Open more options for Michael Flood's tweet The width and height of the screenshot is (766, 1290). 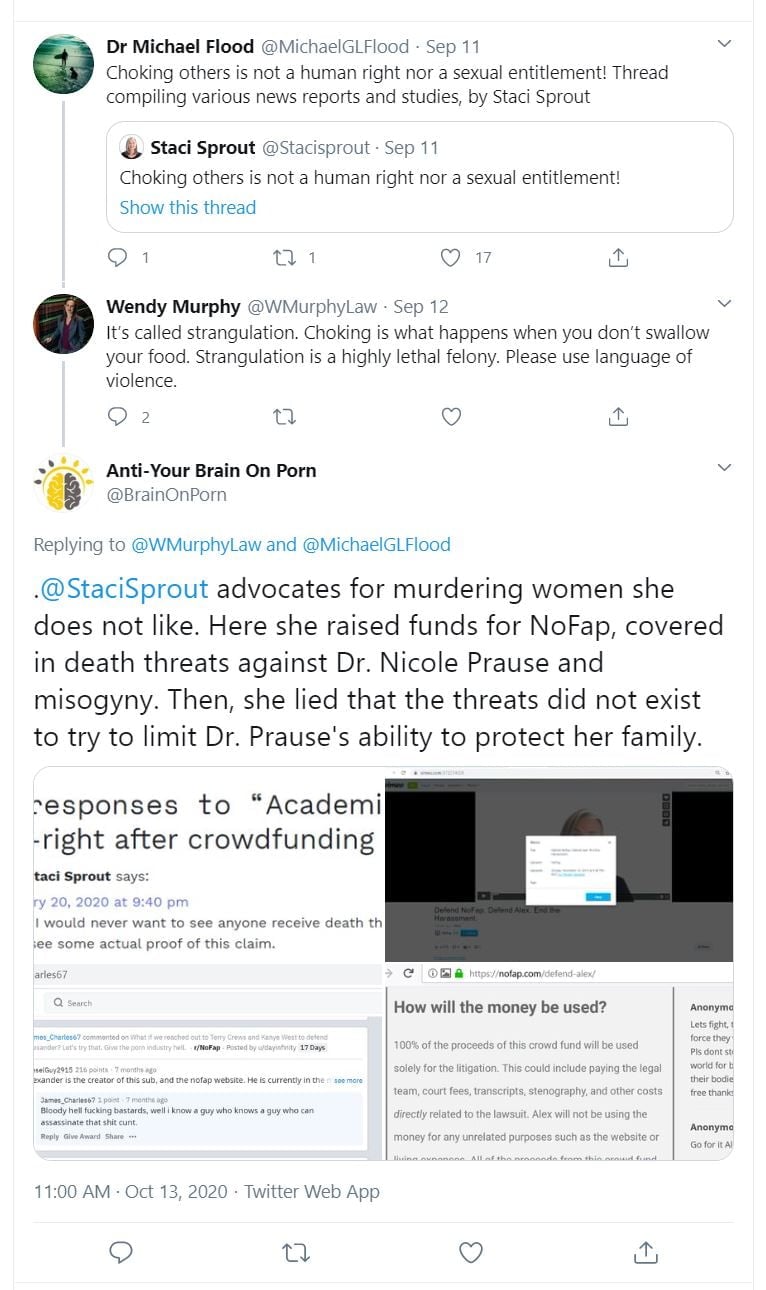click(x=725, y=44)
